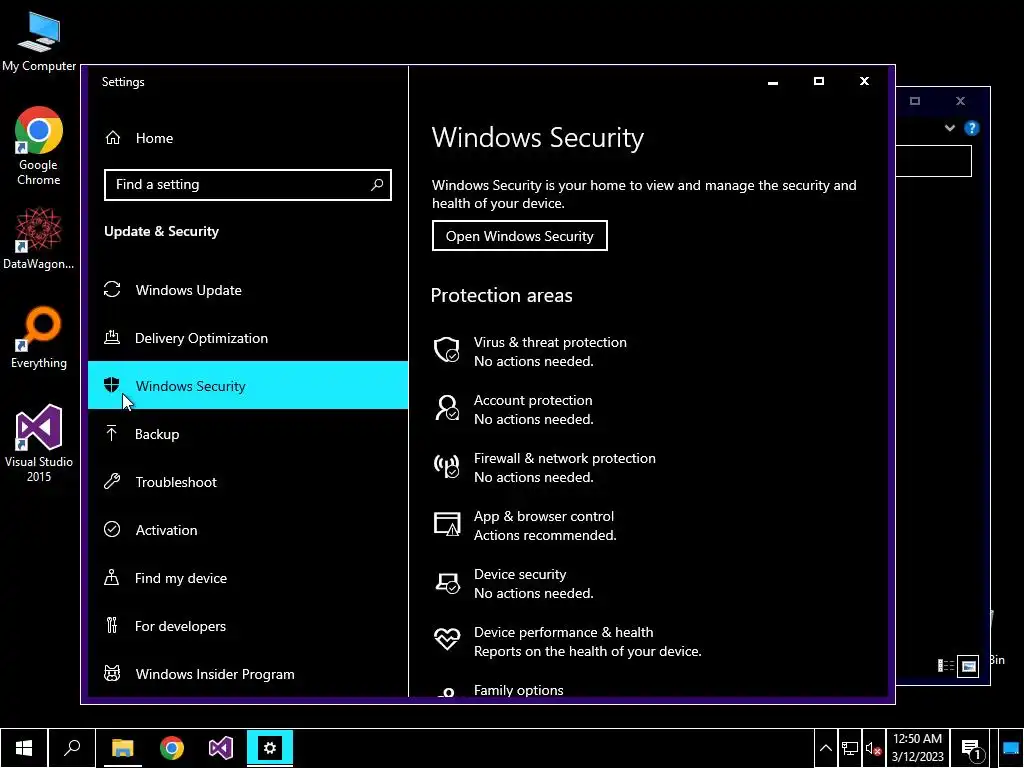The image size is (1024, 768).
Task: Click the Firewall & network antenna icon
Action: point(447,466)
